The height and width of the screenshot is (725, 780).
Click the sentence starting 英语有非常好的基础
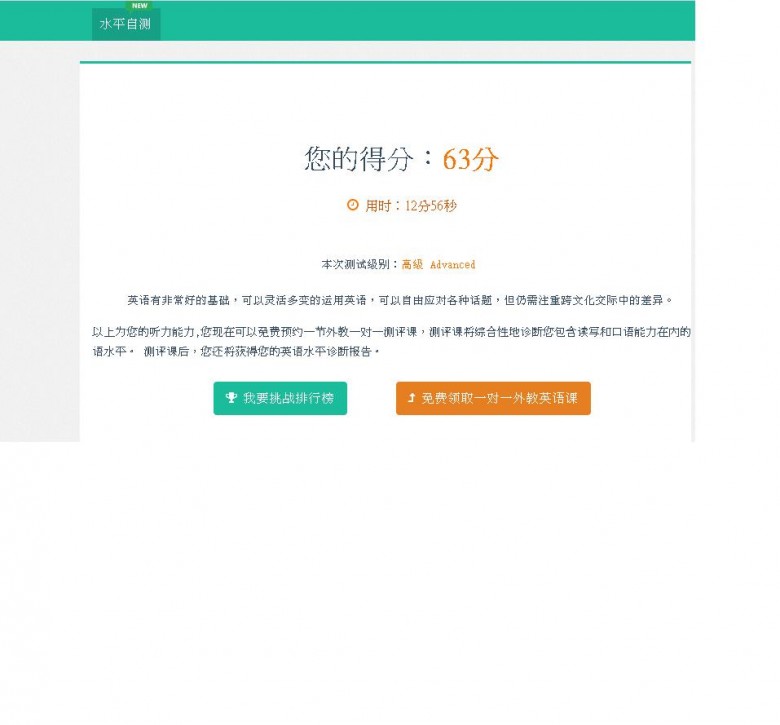click(x=400, y=301)
